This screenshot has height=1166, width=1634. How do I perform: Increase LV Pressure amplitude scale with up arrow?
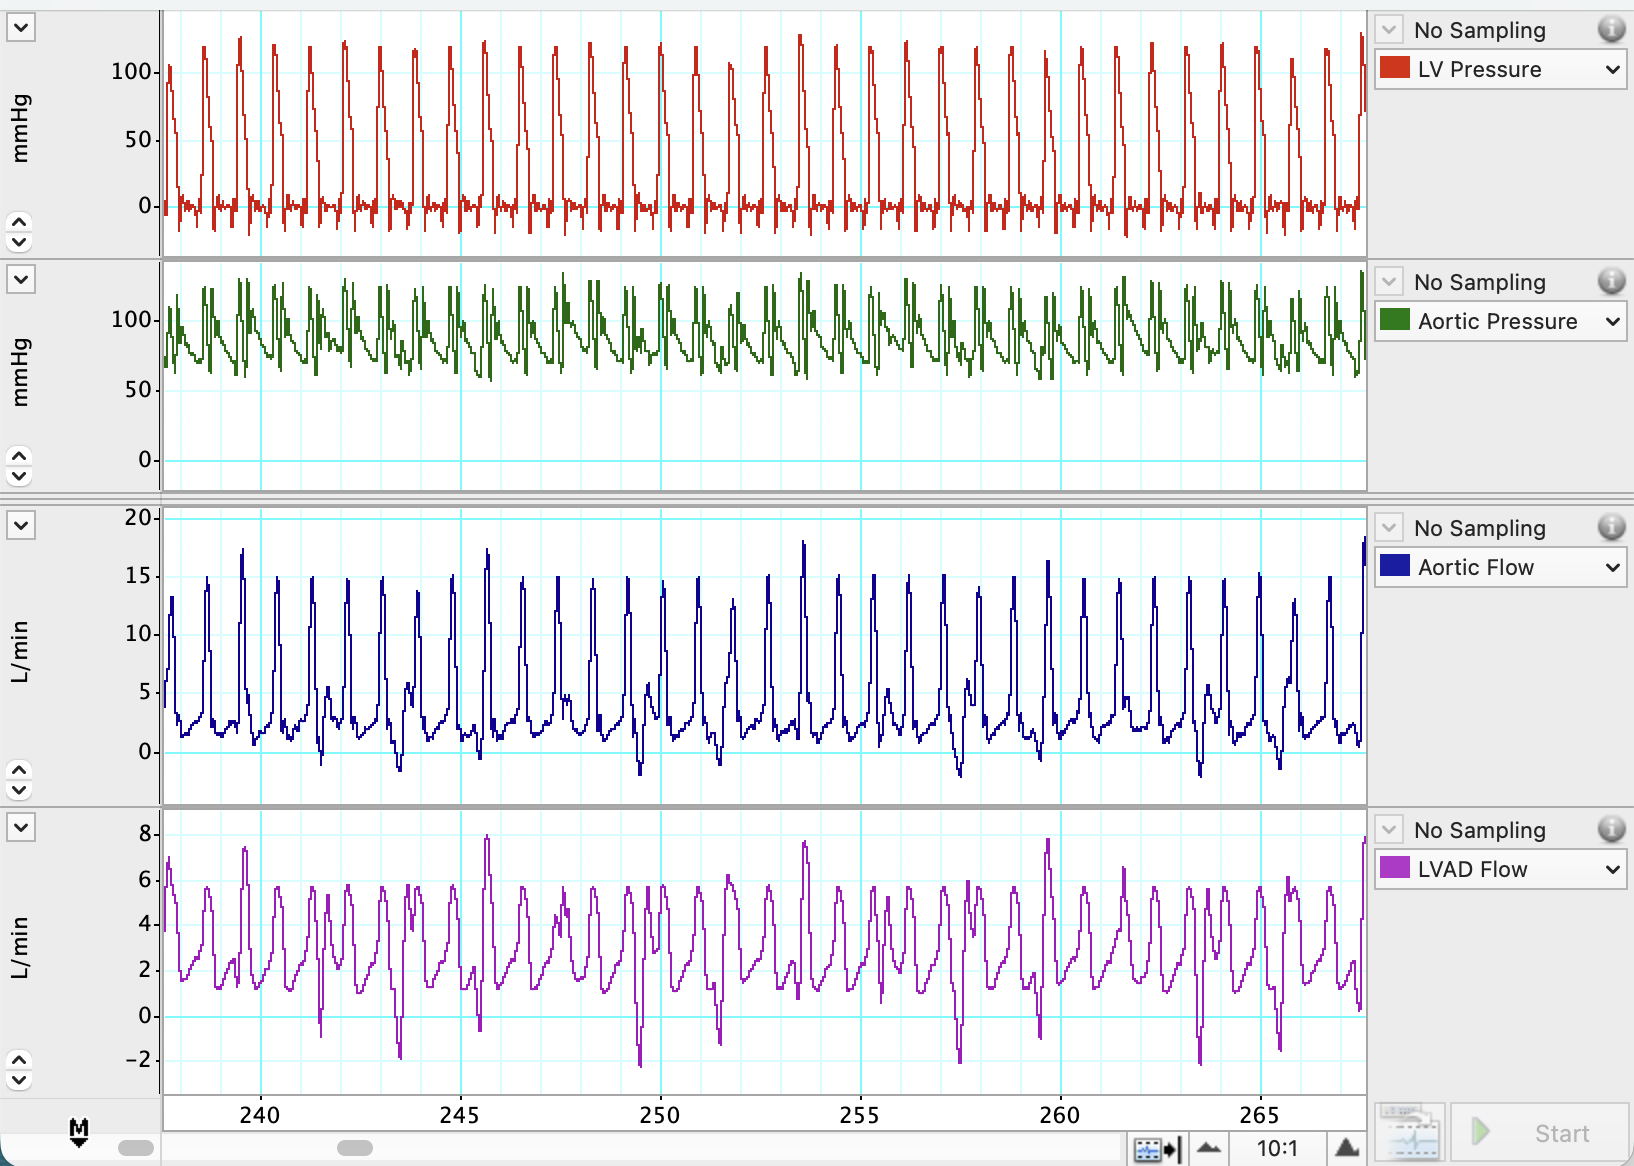coord(20,222)
